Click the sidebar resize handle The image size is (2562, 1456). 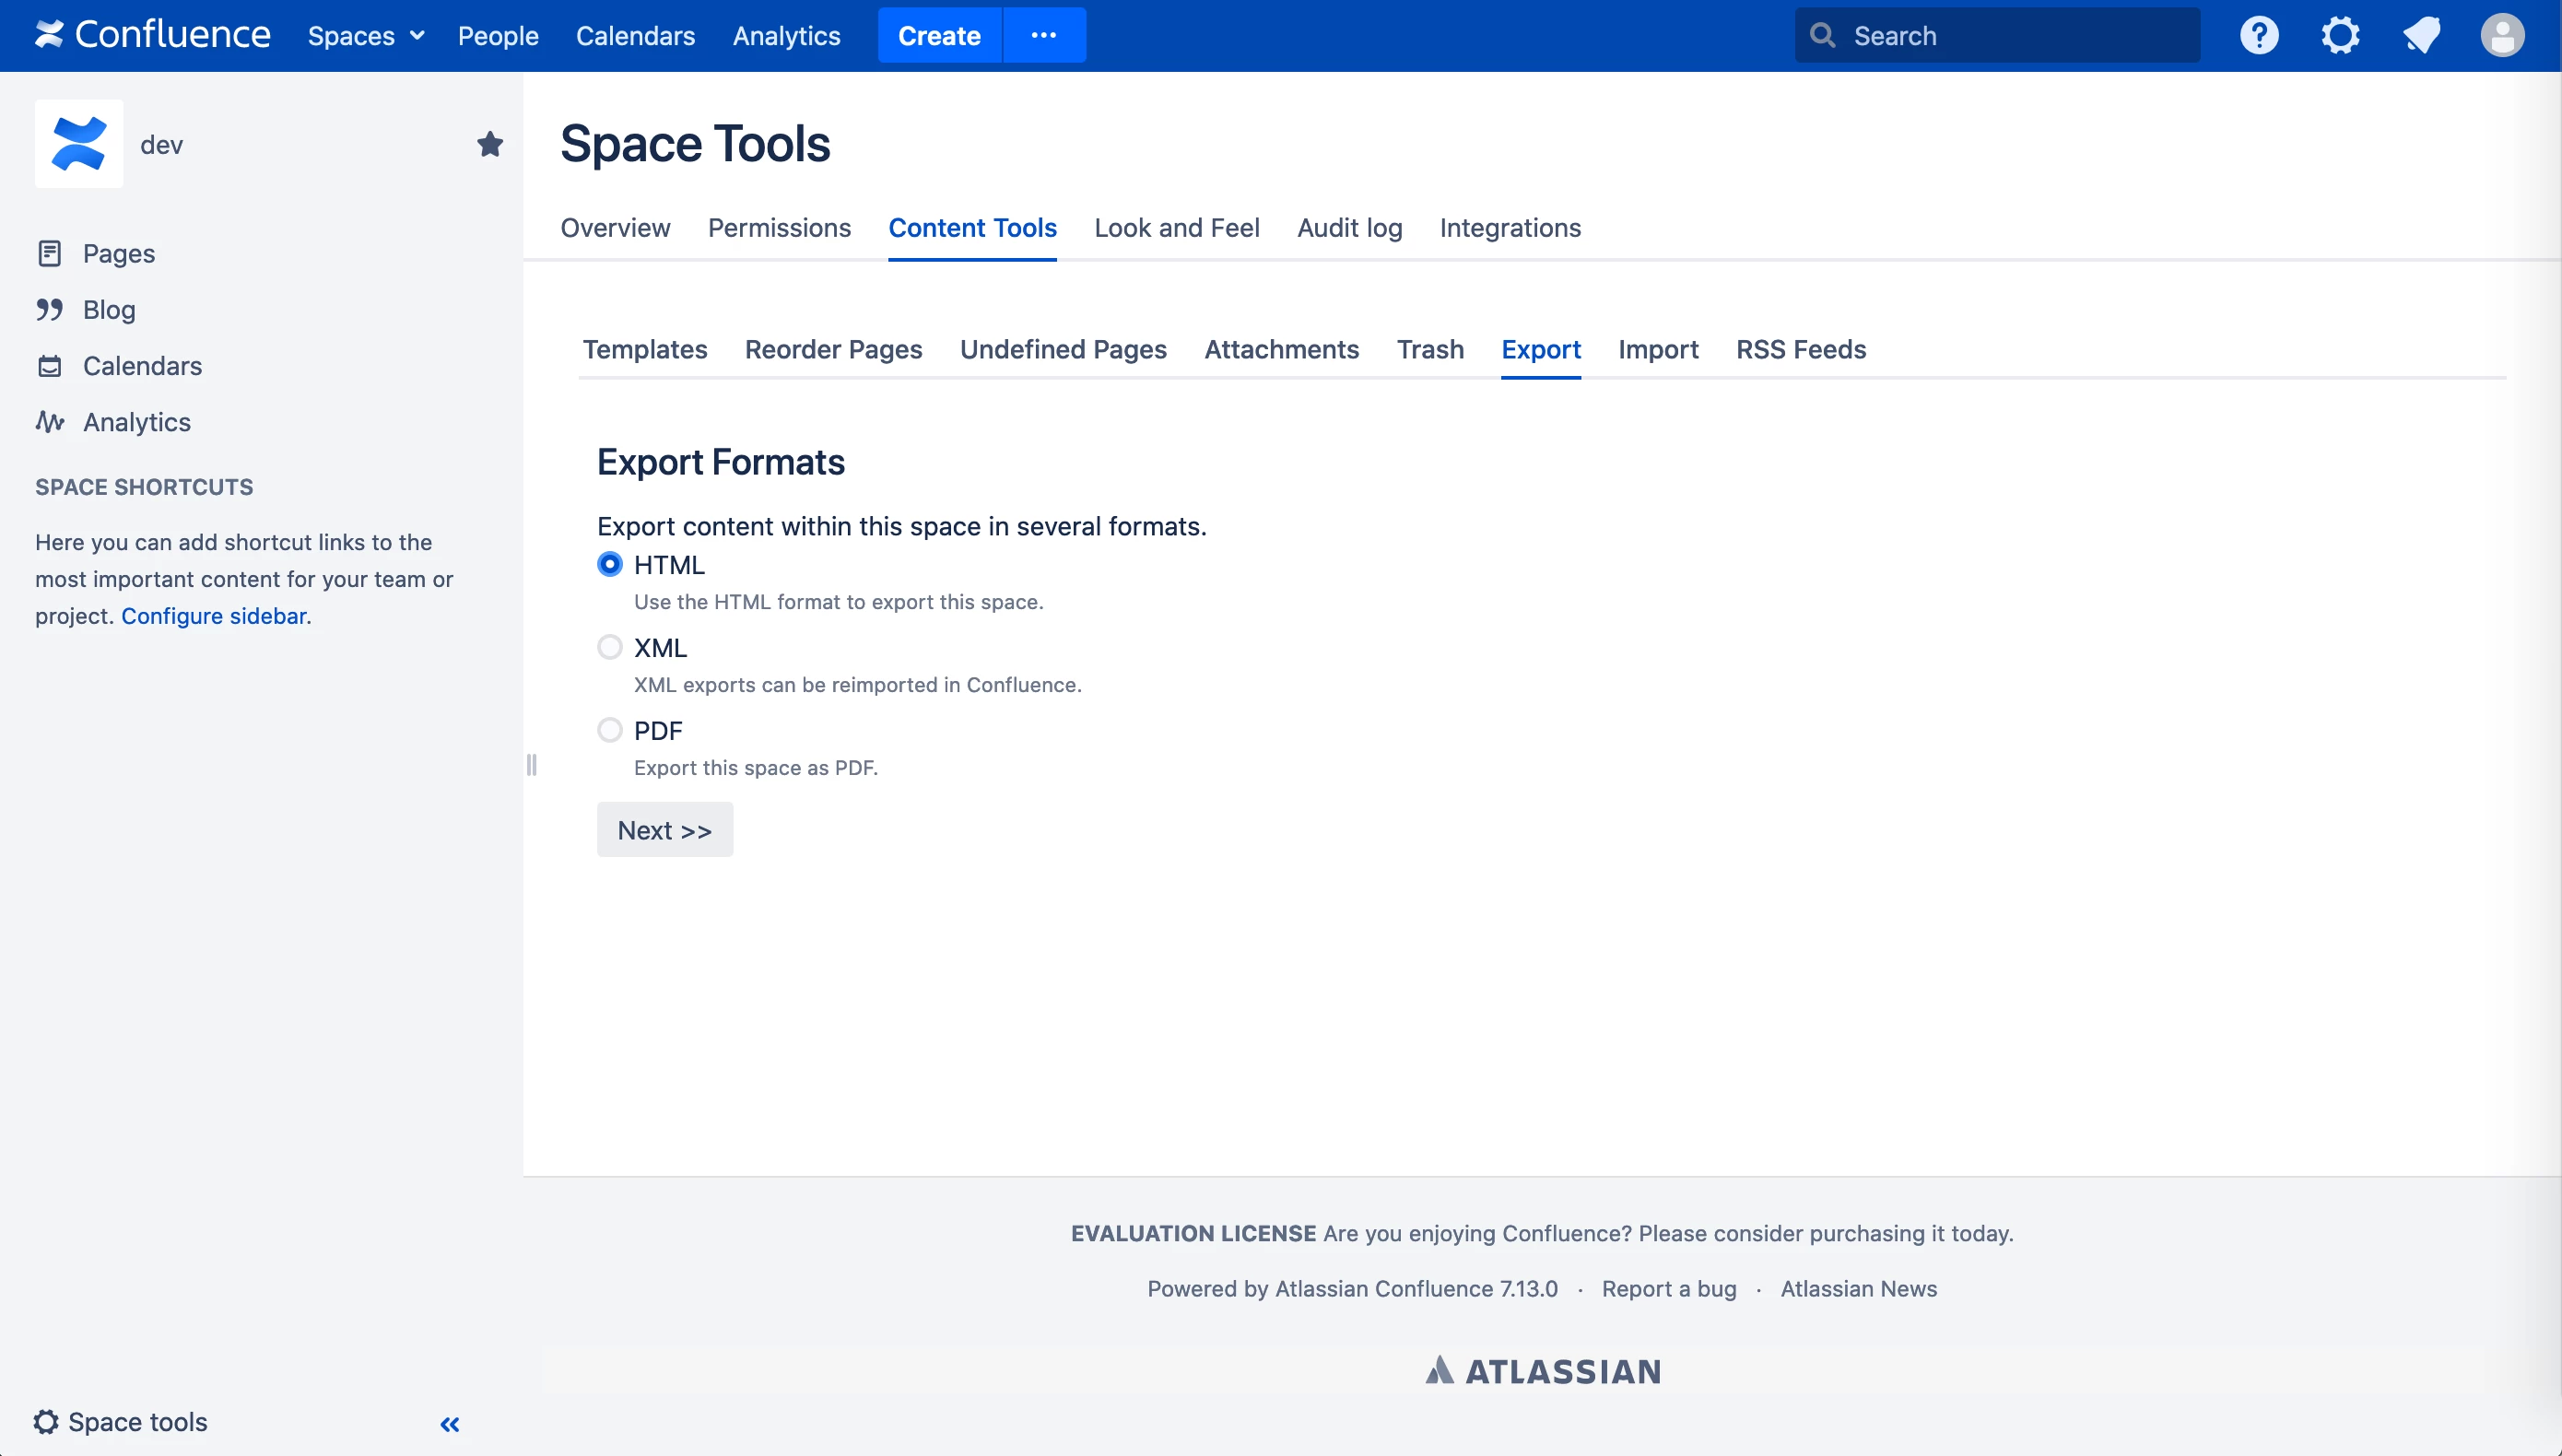coord(531,765)
